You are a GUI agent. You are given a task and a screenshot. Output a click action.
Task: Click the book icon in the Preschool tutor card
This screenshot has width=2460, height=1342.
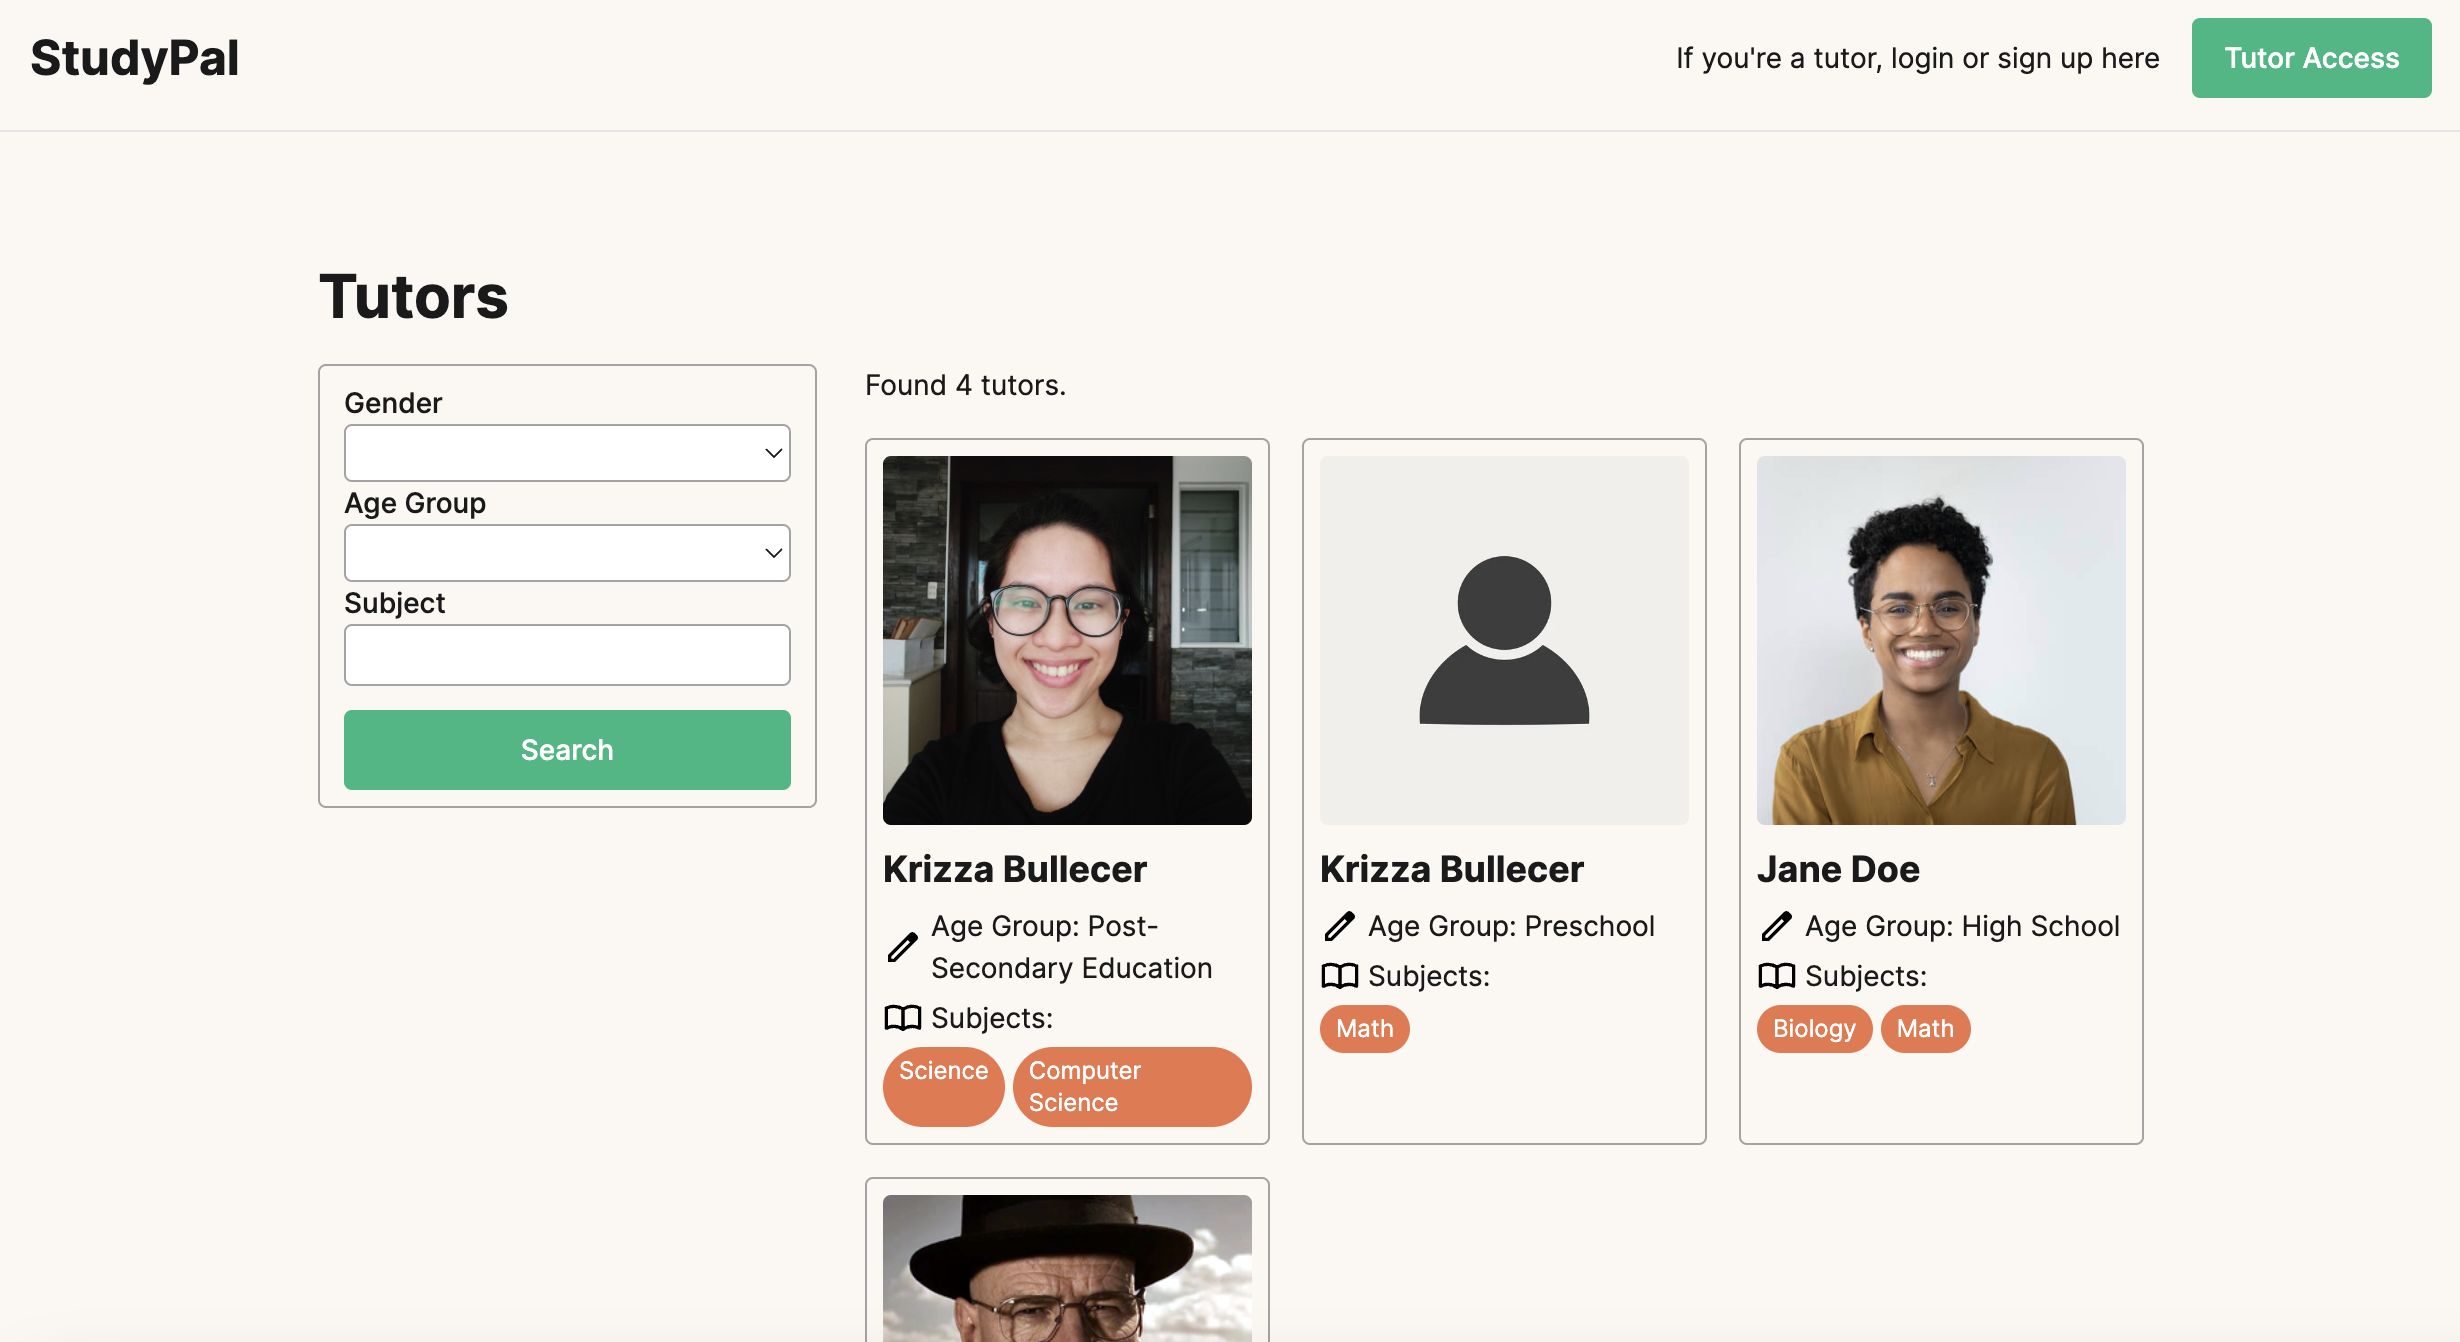[x=1339, y=976]
